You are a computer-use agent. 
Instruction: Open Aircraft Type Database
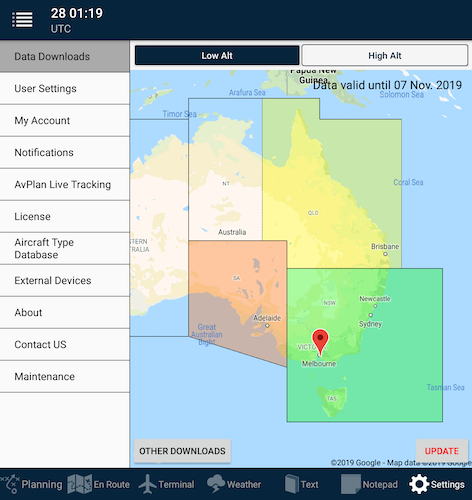pyautogui.click(x=65, y=248)
